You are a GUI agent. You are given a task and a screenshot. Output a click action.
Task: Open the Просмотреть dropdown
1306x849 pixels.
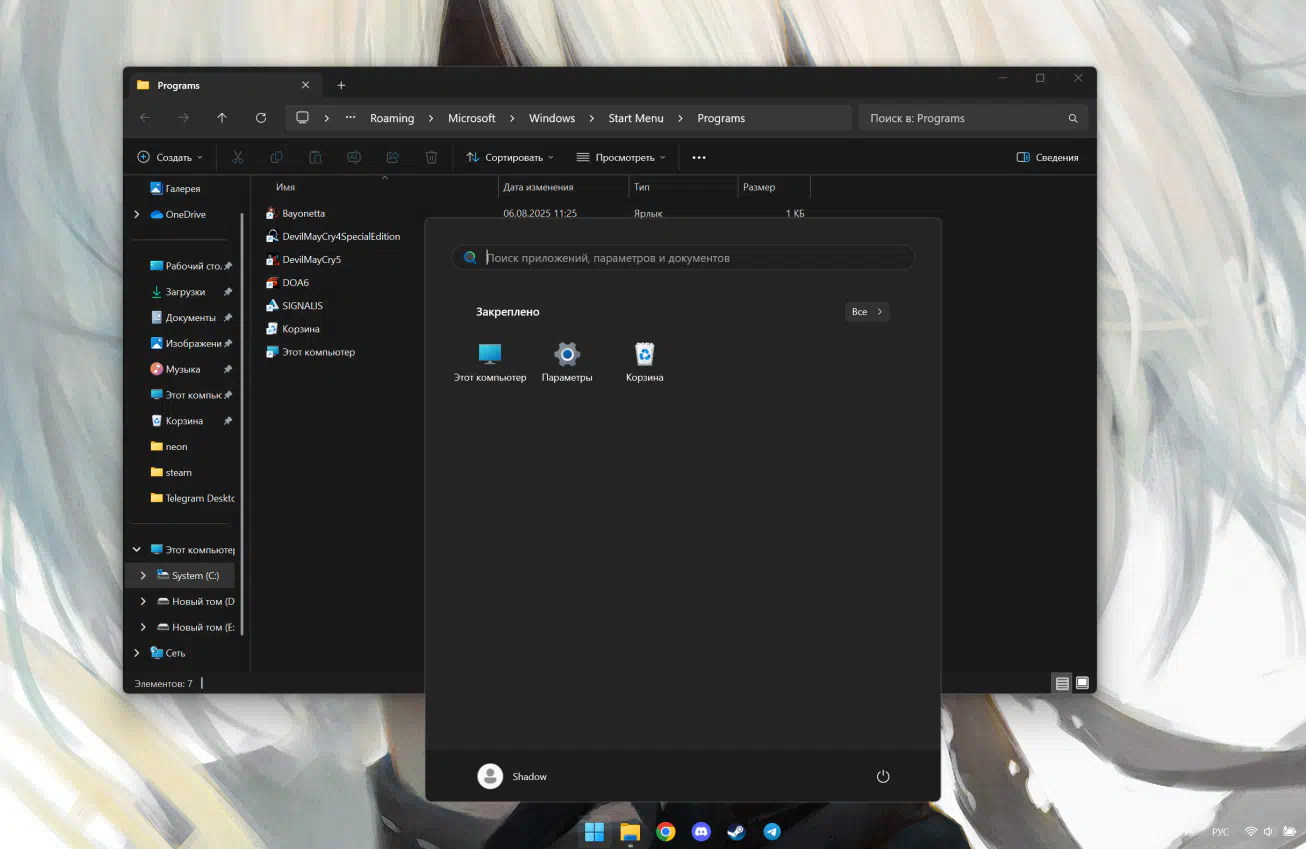pos(620,157)
